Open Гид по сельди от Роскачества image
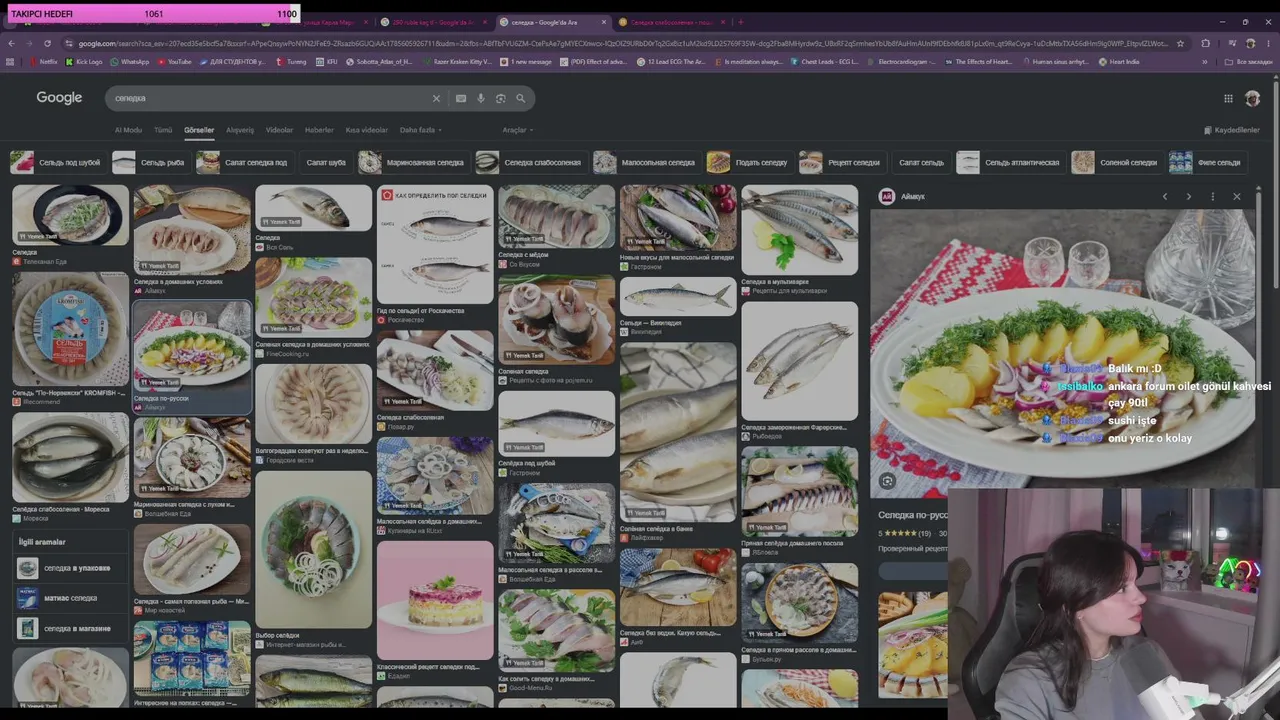Image resolution: width=1280 pixels, height=720 pixels. pyautogui.click(x=435, y=244)
